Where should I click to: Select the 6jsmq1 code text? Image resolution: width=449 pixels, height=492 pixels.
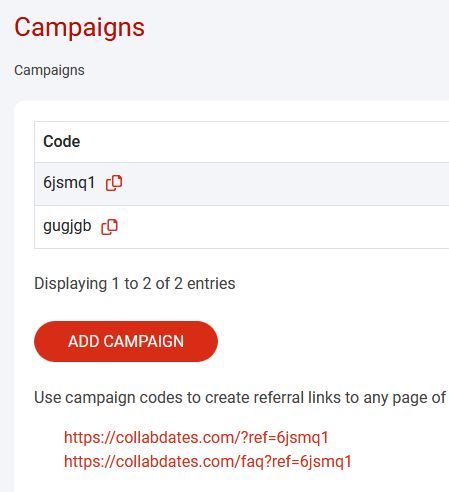click(x=69, y=183)
